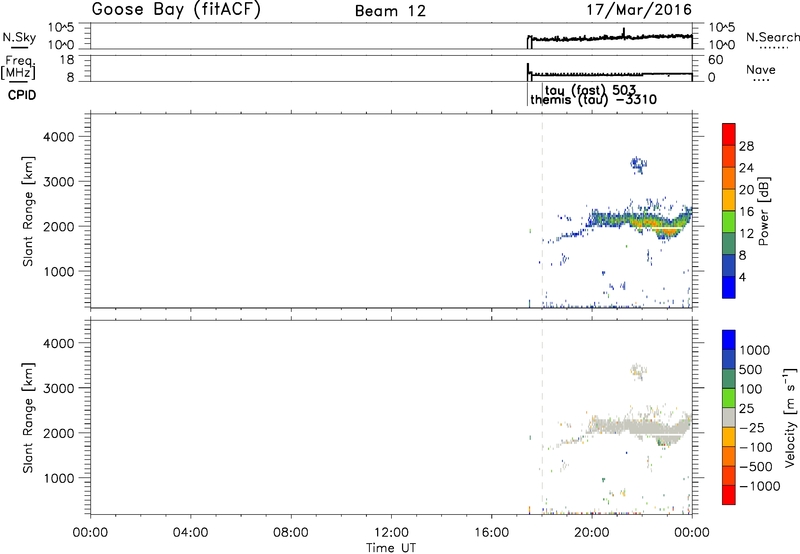Click the "1000" tick in Velocity panel
800x554 pixels.
[x=59, y=478]
